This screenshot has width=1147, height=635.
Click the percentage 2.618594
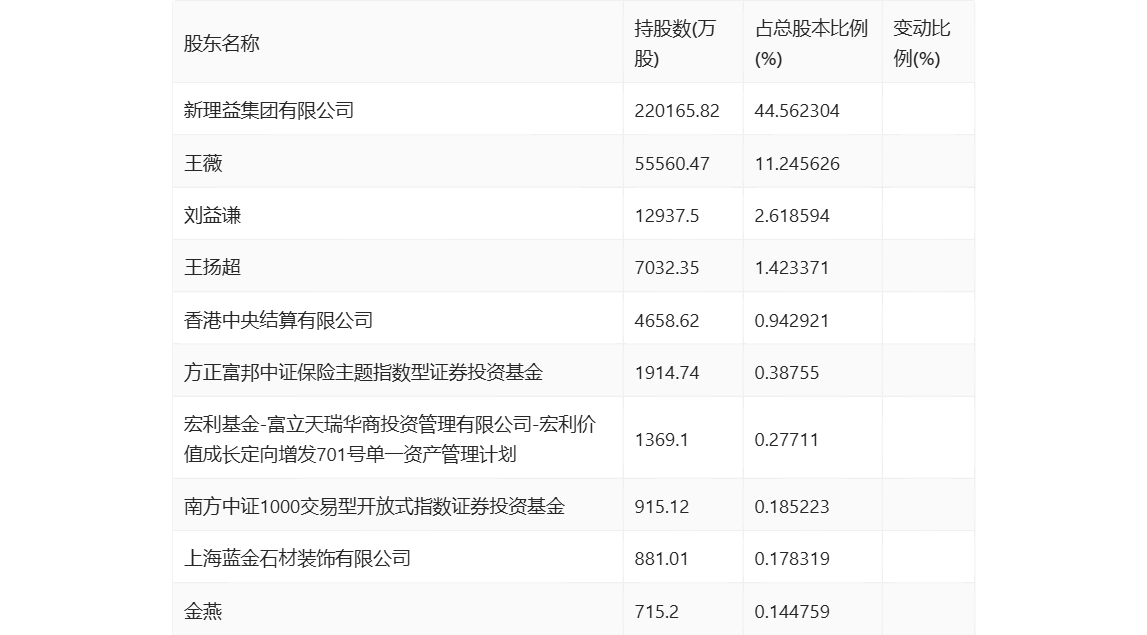[792, 216]
